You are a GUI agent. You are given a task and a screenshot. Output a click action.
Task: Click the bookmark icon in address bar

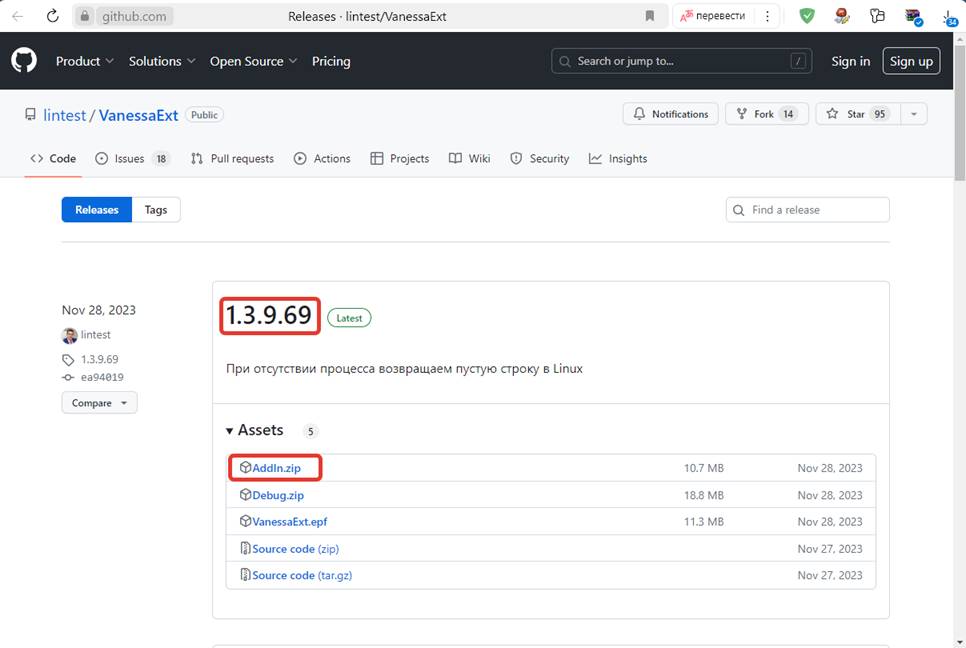pos(650,16)
